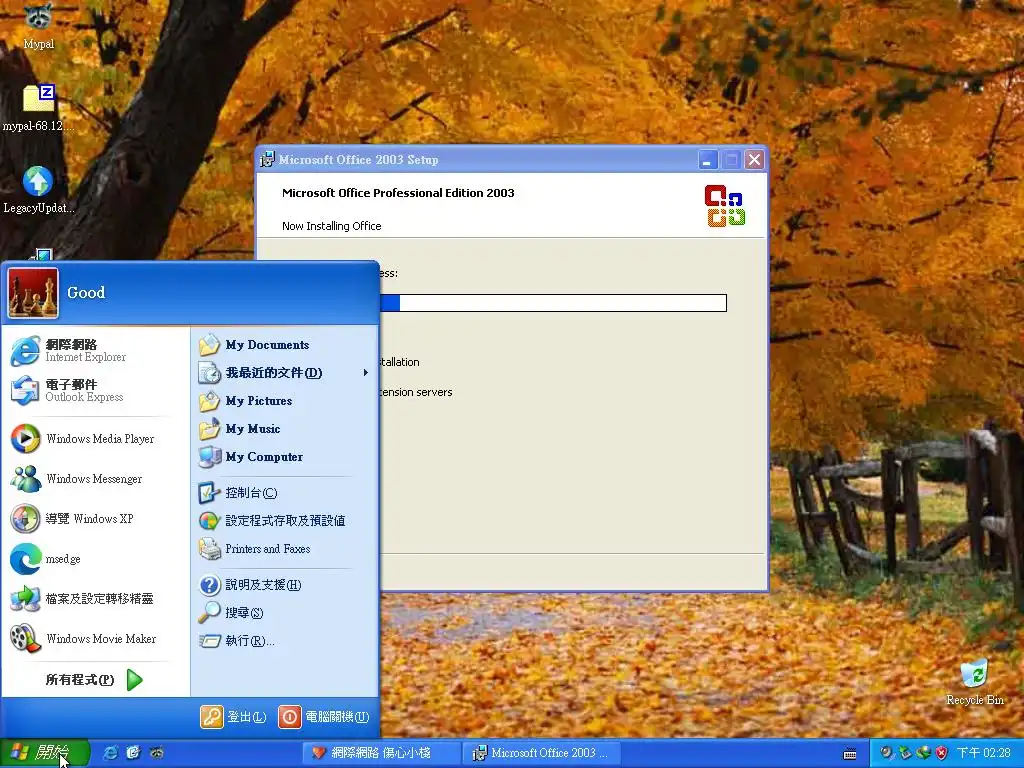Viewport: 1024px width, 768px height.
Task: Click the second Quick Launch email icon
Action: click(x=133, y=753)
